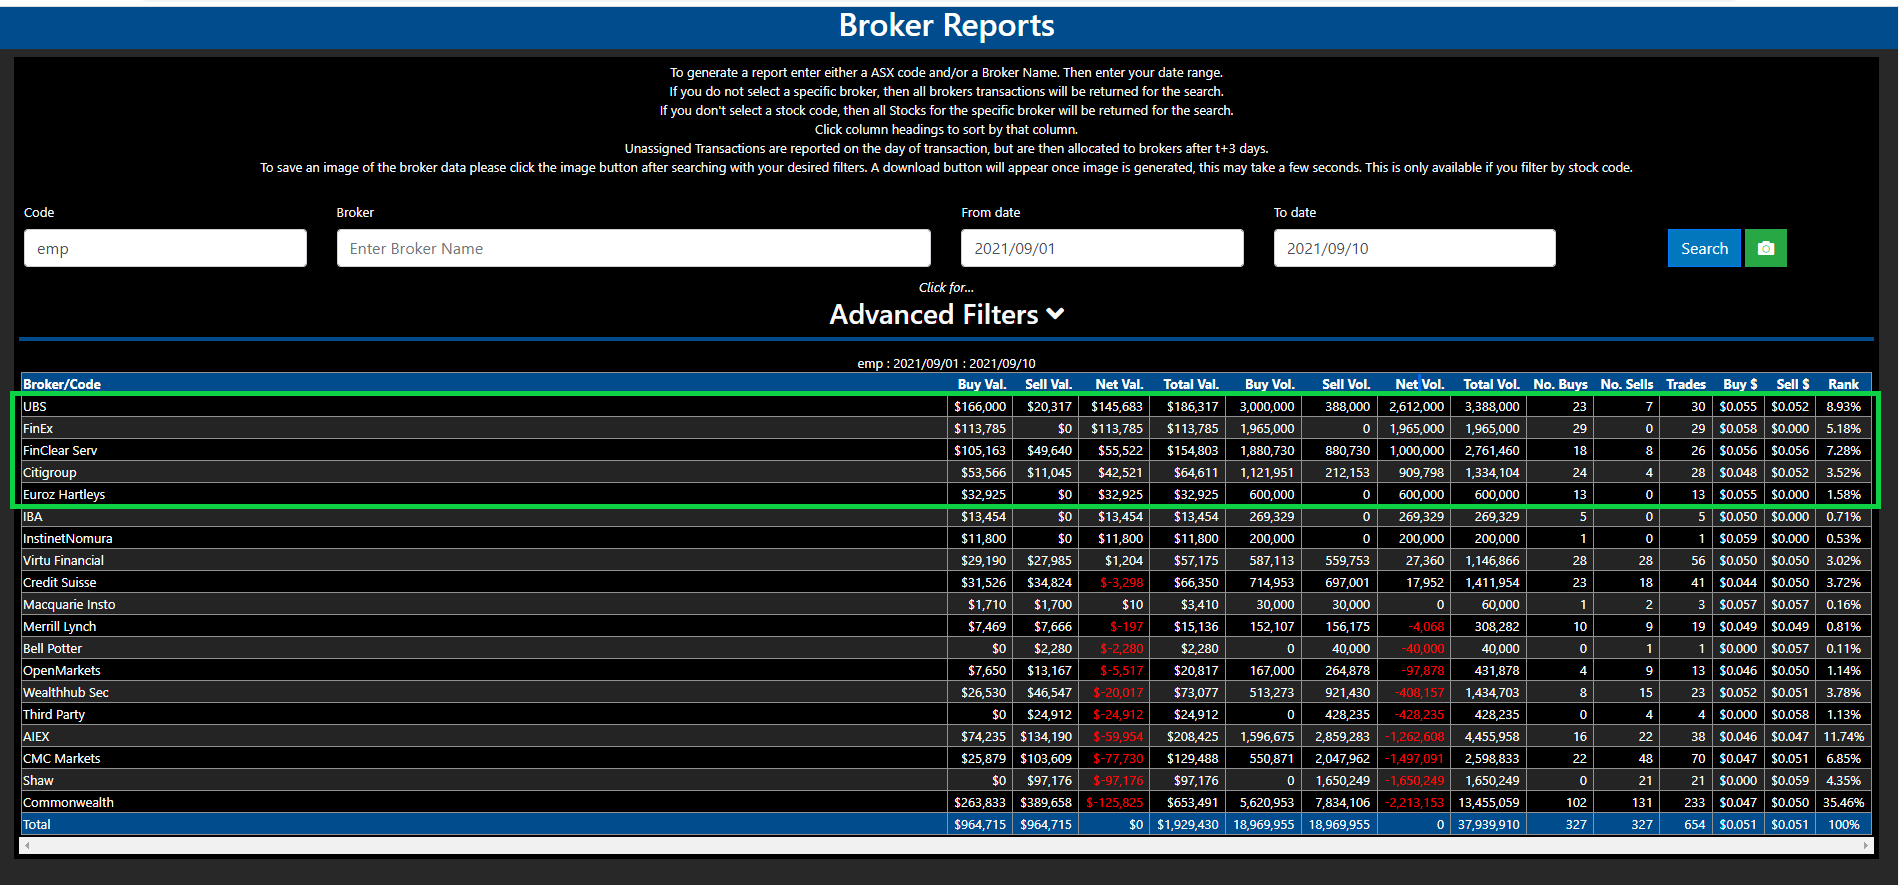Click Credit Suisse net value $-3,298

pos(1122,582)
